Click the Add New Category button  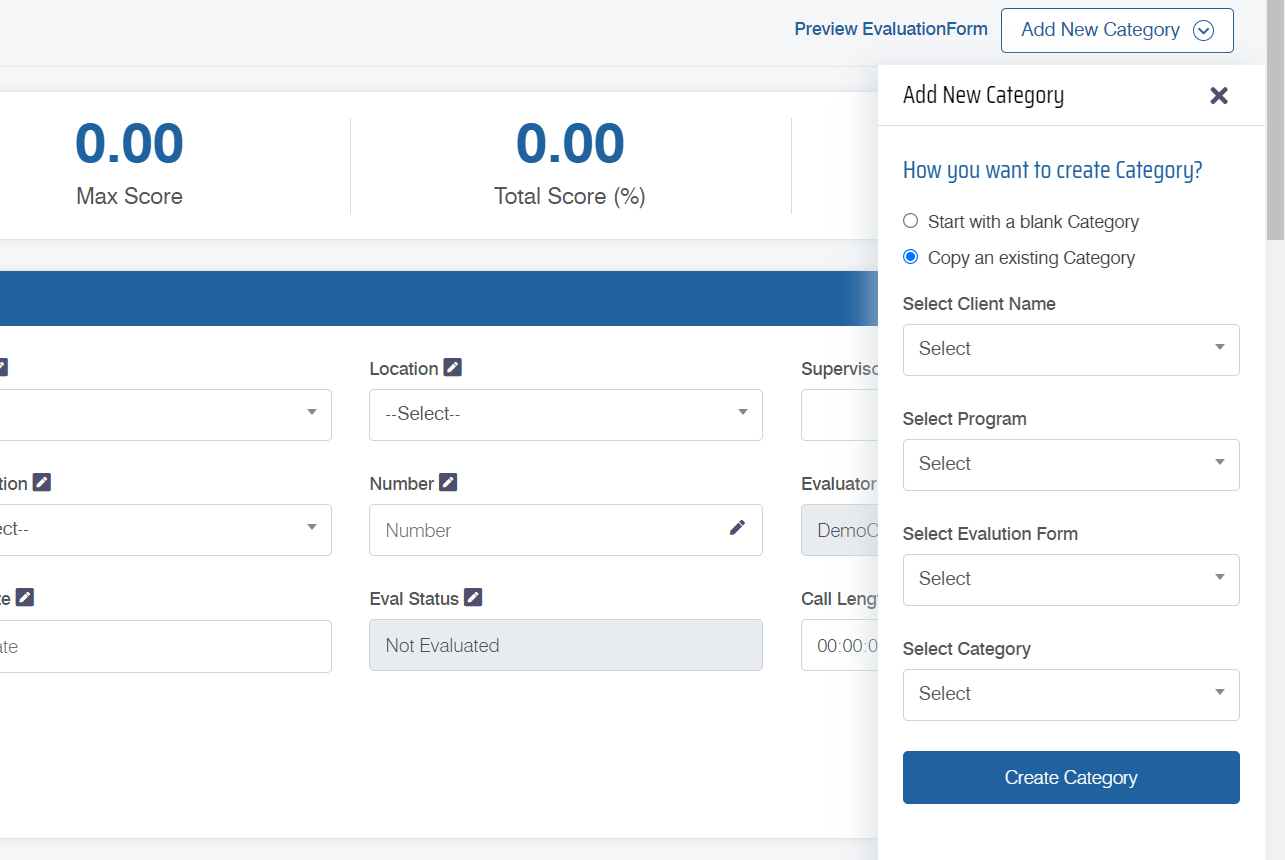[1100, 30]
